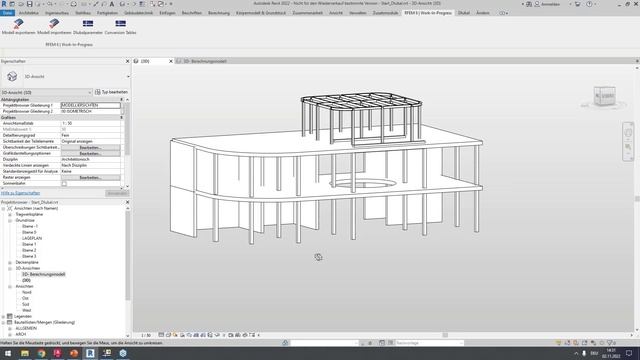Open the notification center in system tray
Viewport: 640px width, 360px height.
coord(629,353)
